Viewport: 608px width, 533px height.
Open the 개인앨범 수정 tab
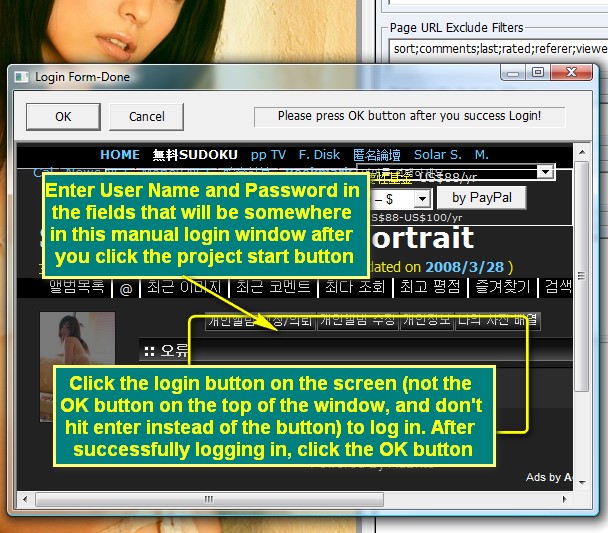click(x=358, y=321)
